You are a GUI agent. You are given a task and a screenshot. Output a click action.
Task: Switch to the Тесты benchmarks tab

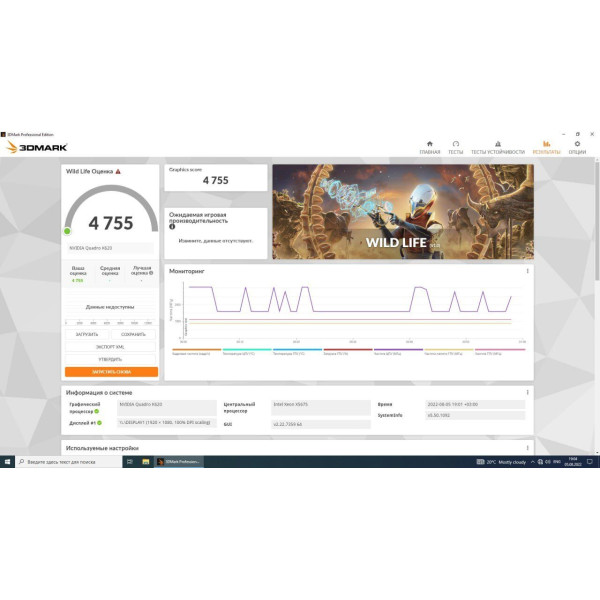(x=455, y=147)
